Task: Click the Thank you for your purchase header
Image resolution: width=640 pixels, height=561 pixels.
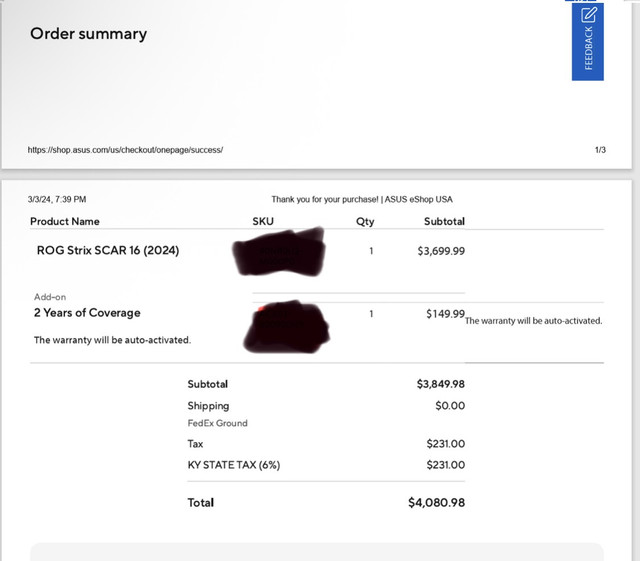Action: pos(362,199)
